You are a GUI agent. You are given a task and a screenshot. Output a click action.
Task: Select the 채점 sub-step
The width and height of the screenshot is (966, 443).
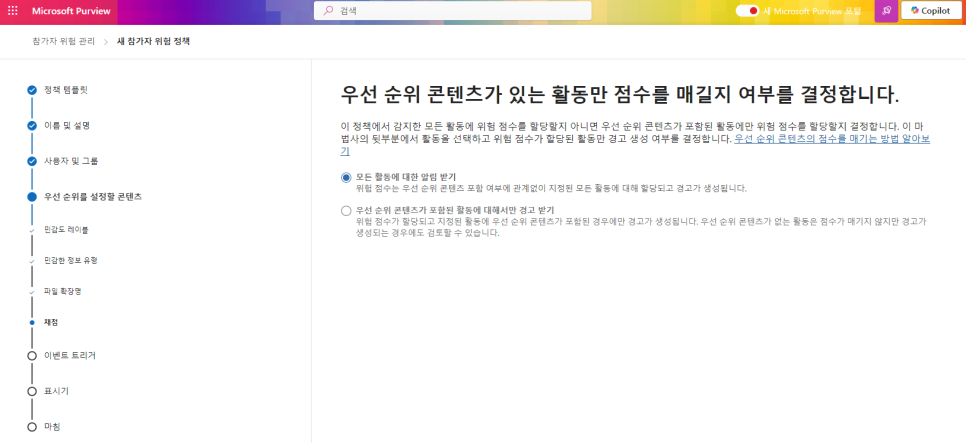pyautogui.click(x=51, y=322)
